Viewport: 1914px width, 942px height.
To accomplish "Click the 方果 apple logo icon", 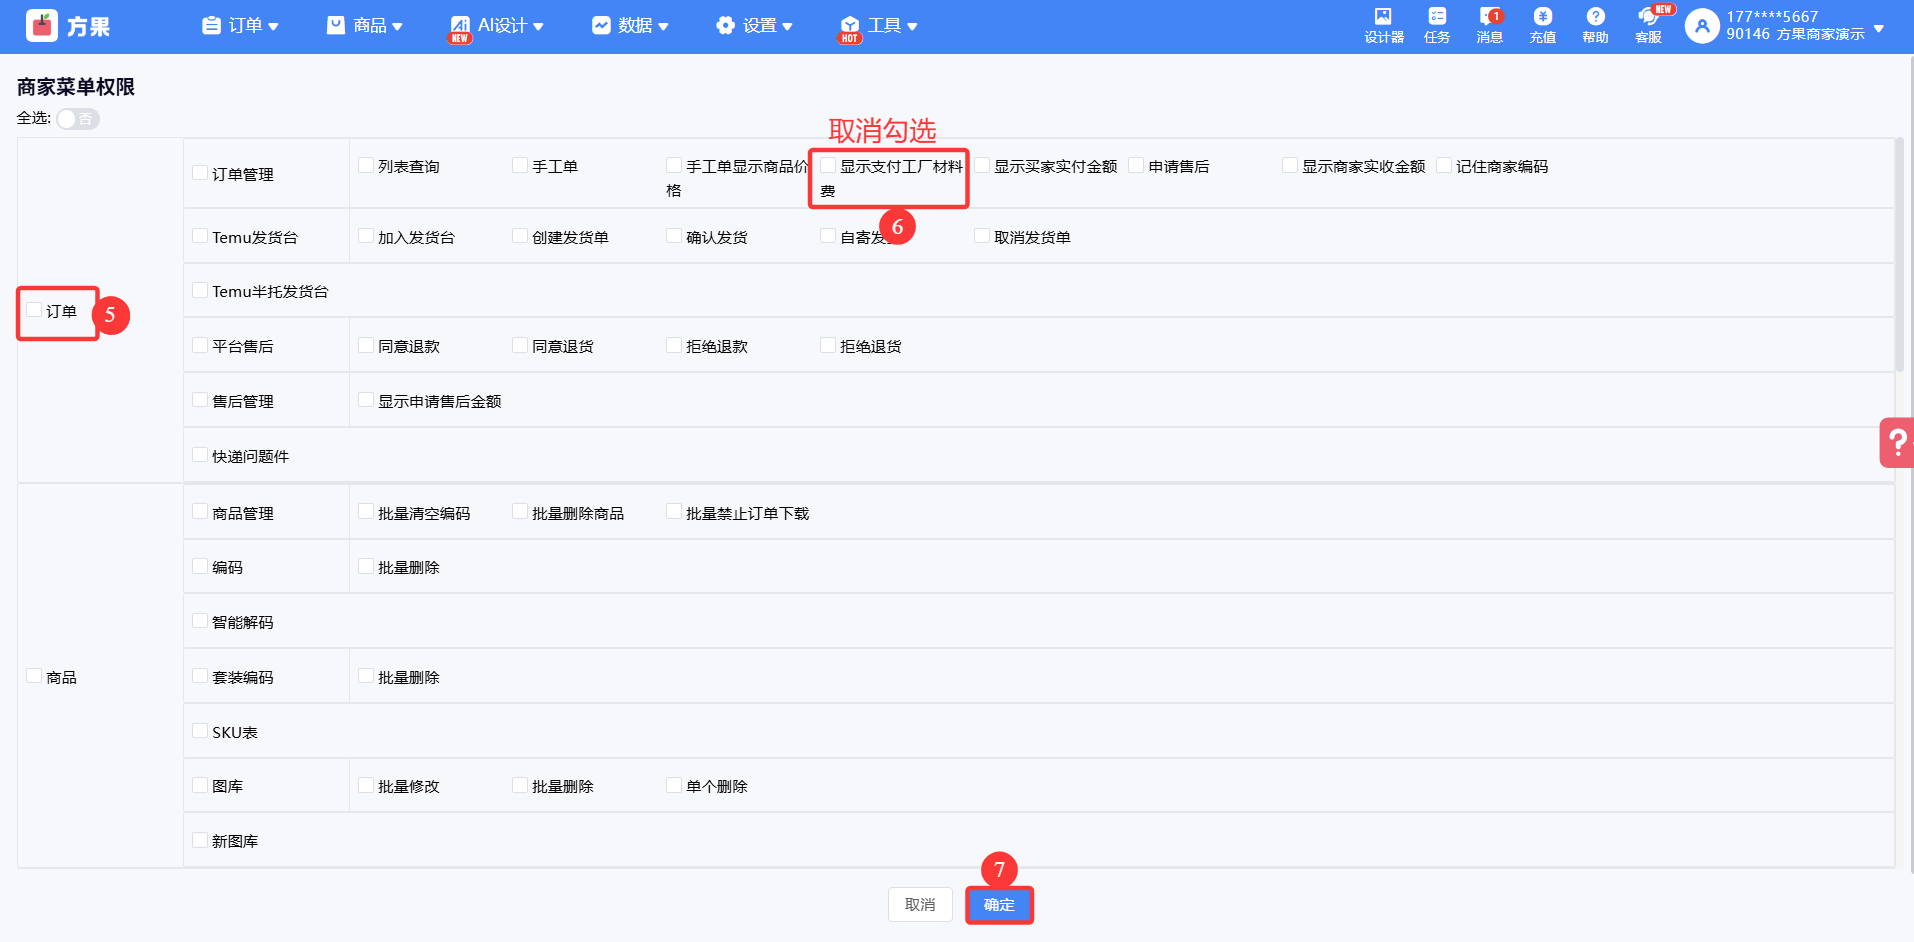I will pos(42,26).
